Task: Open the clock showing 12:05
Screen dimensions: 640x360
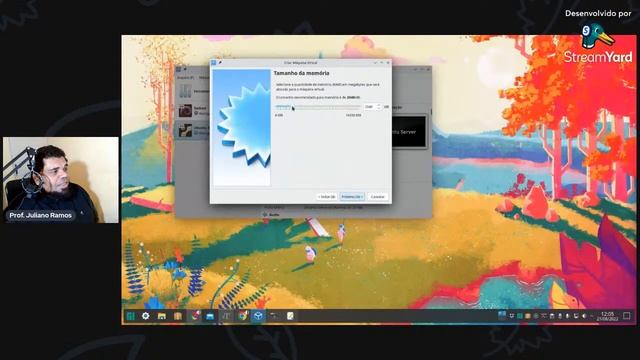Action: [607, 316]
